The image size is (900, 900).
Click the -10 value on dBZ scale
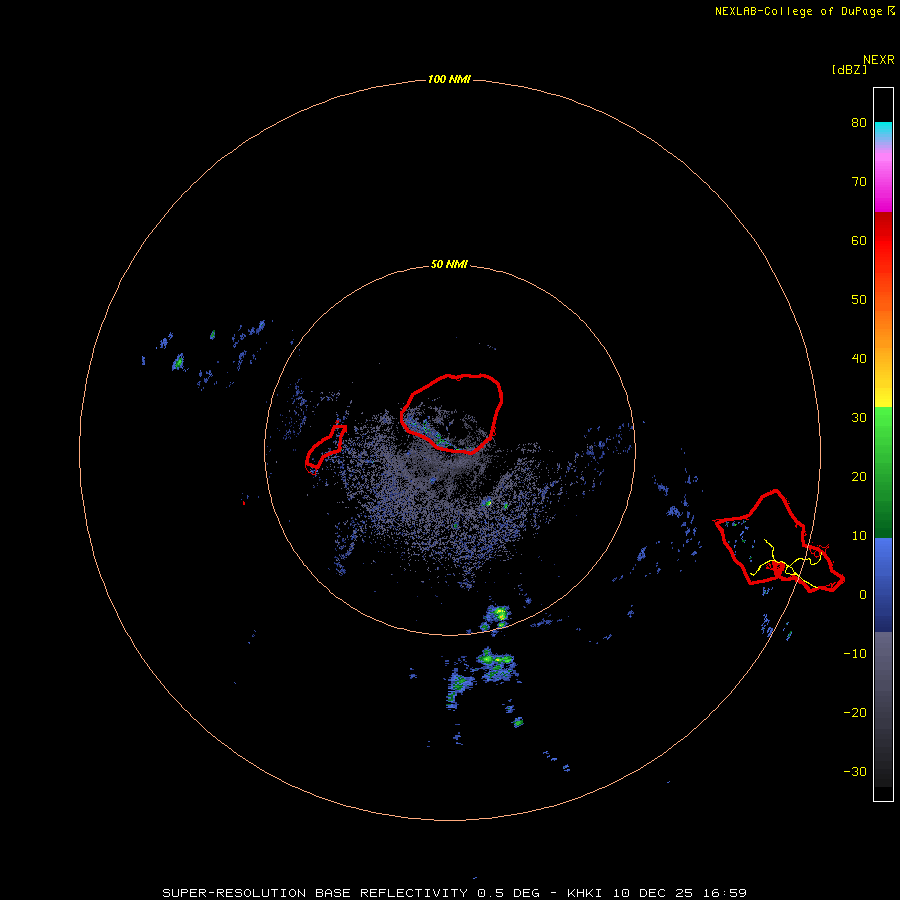(x=855, y=654)
